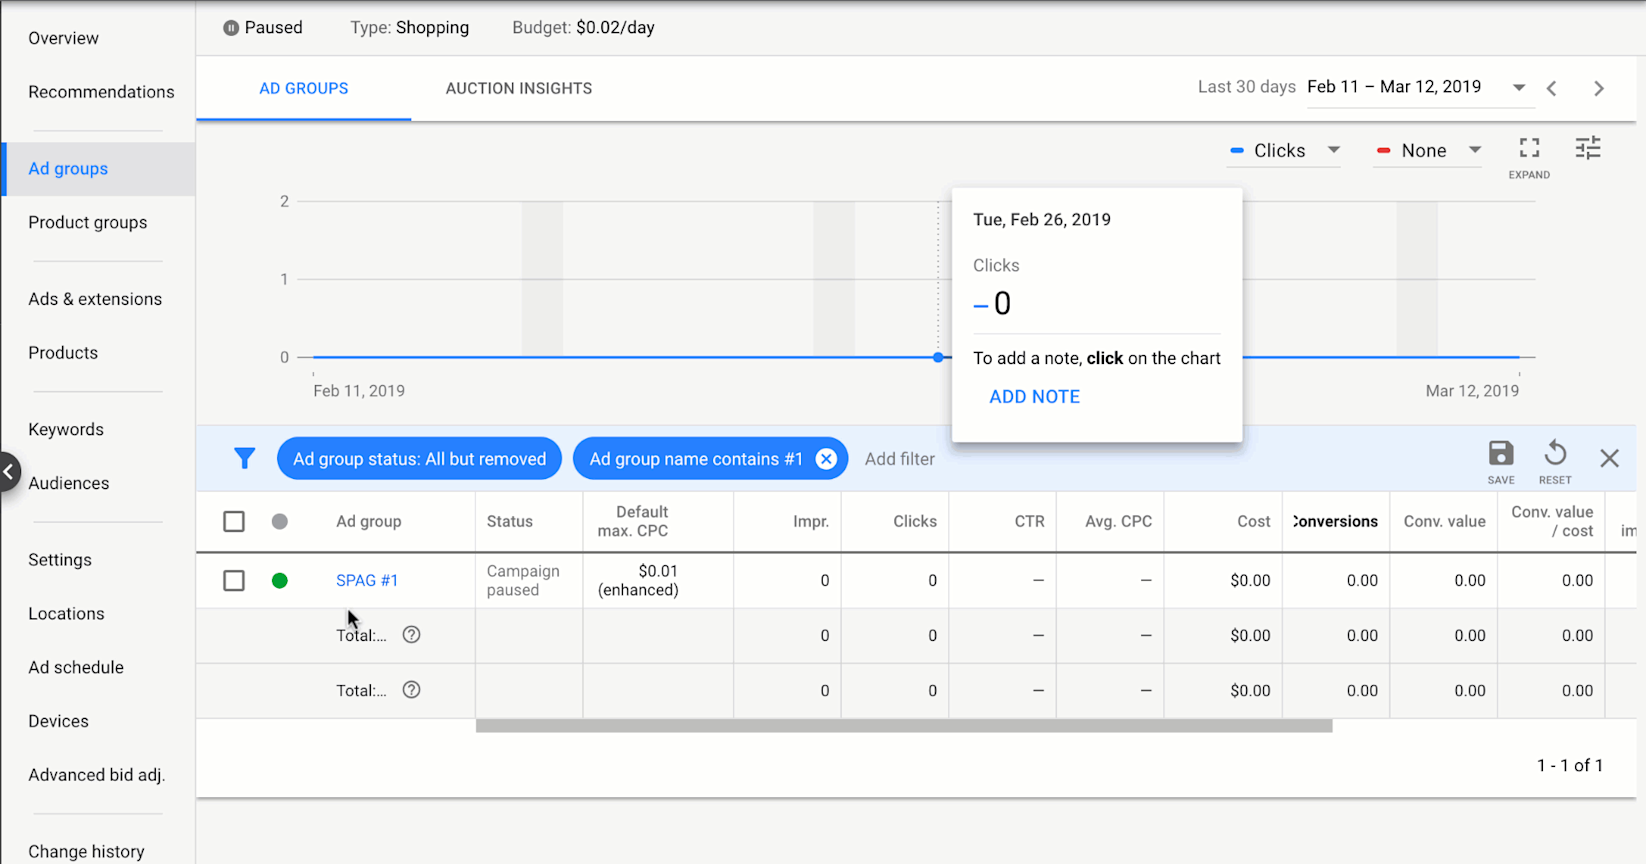Close the filter bar

point(1609,459)
